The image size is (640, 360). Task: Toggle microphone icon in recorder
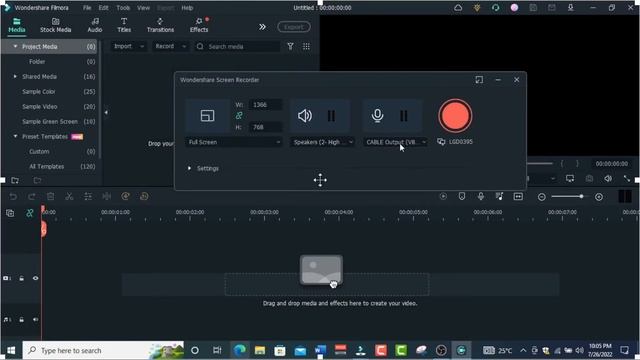378,116
